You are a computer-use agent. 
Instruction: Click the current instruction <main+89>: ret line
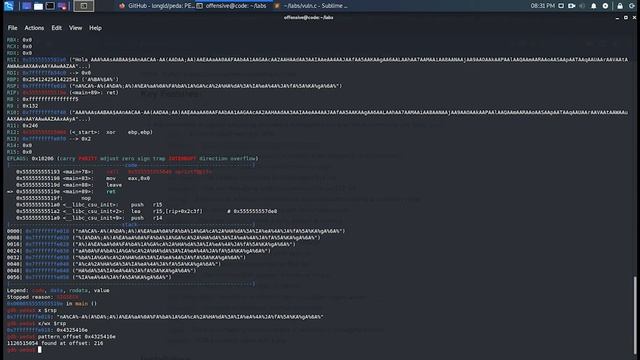(61, 191)
